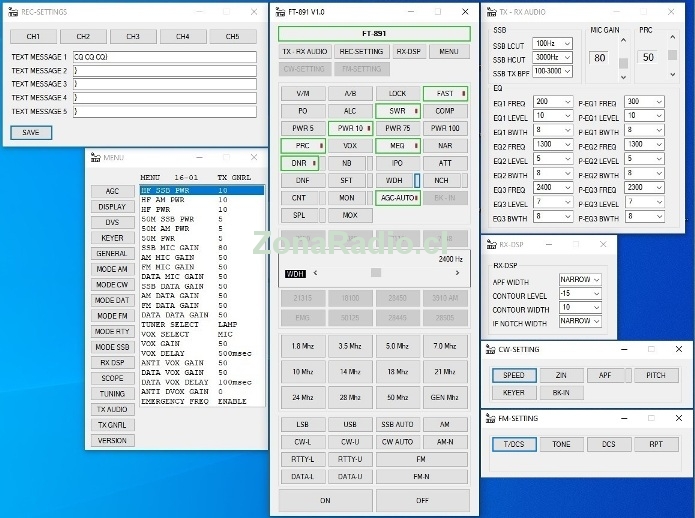
Task: Toggle PWR 10 power setting
Action: point(350,128)
